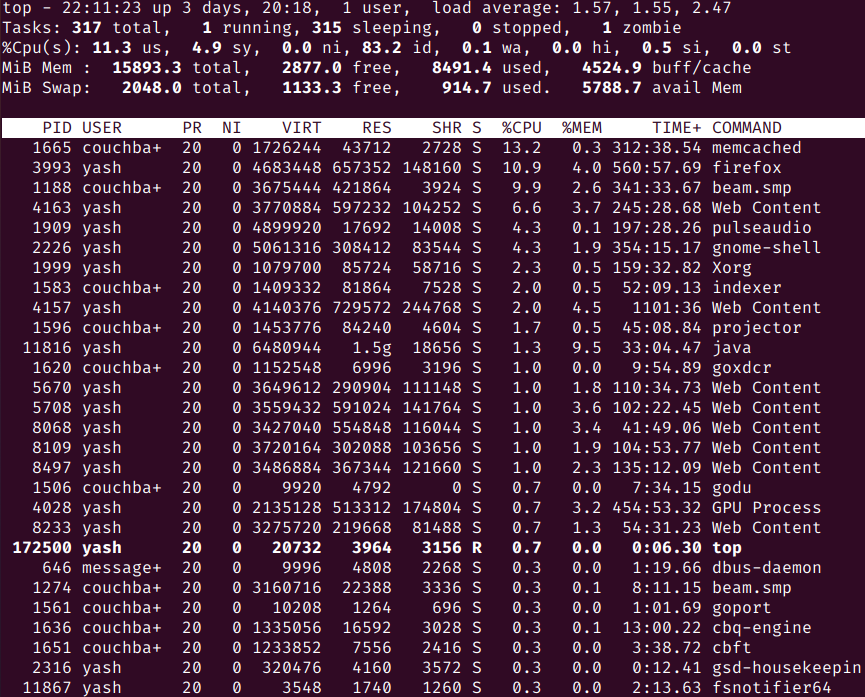Click PID 5708 in the list

pos(52,408)
